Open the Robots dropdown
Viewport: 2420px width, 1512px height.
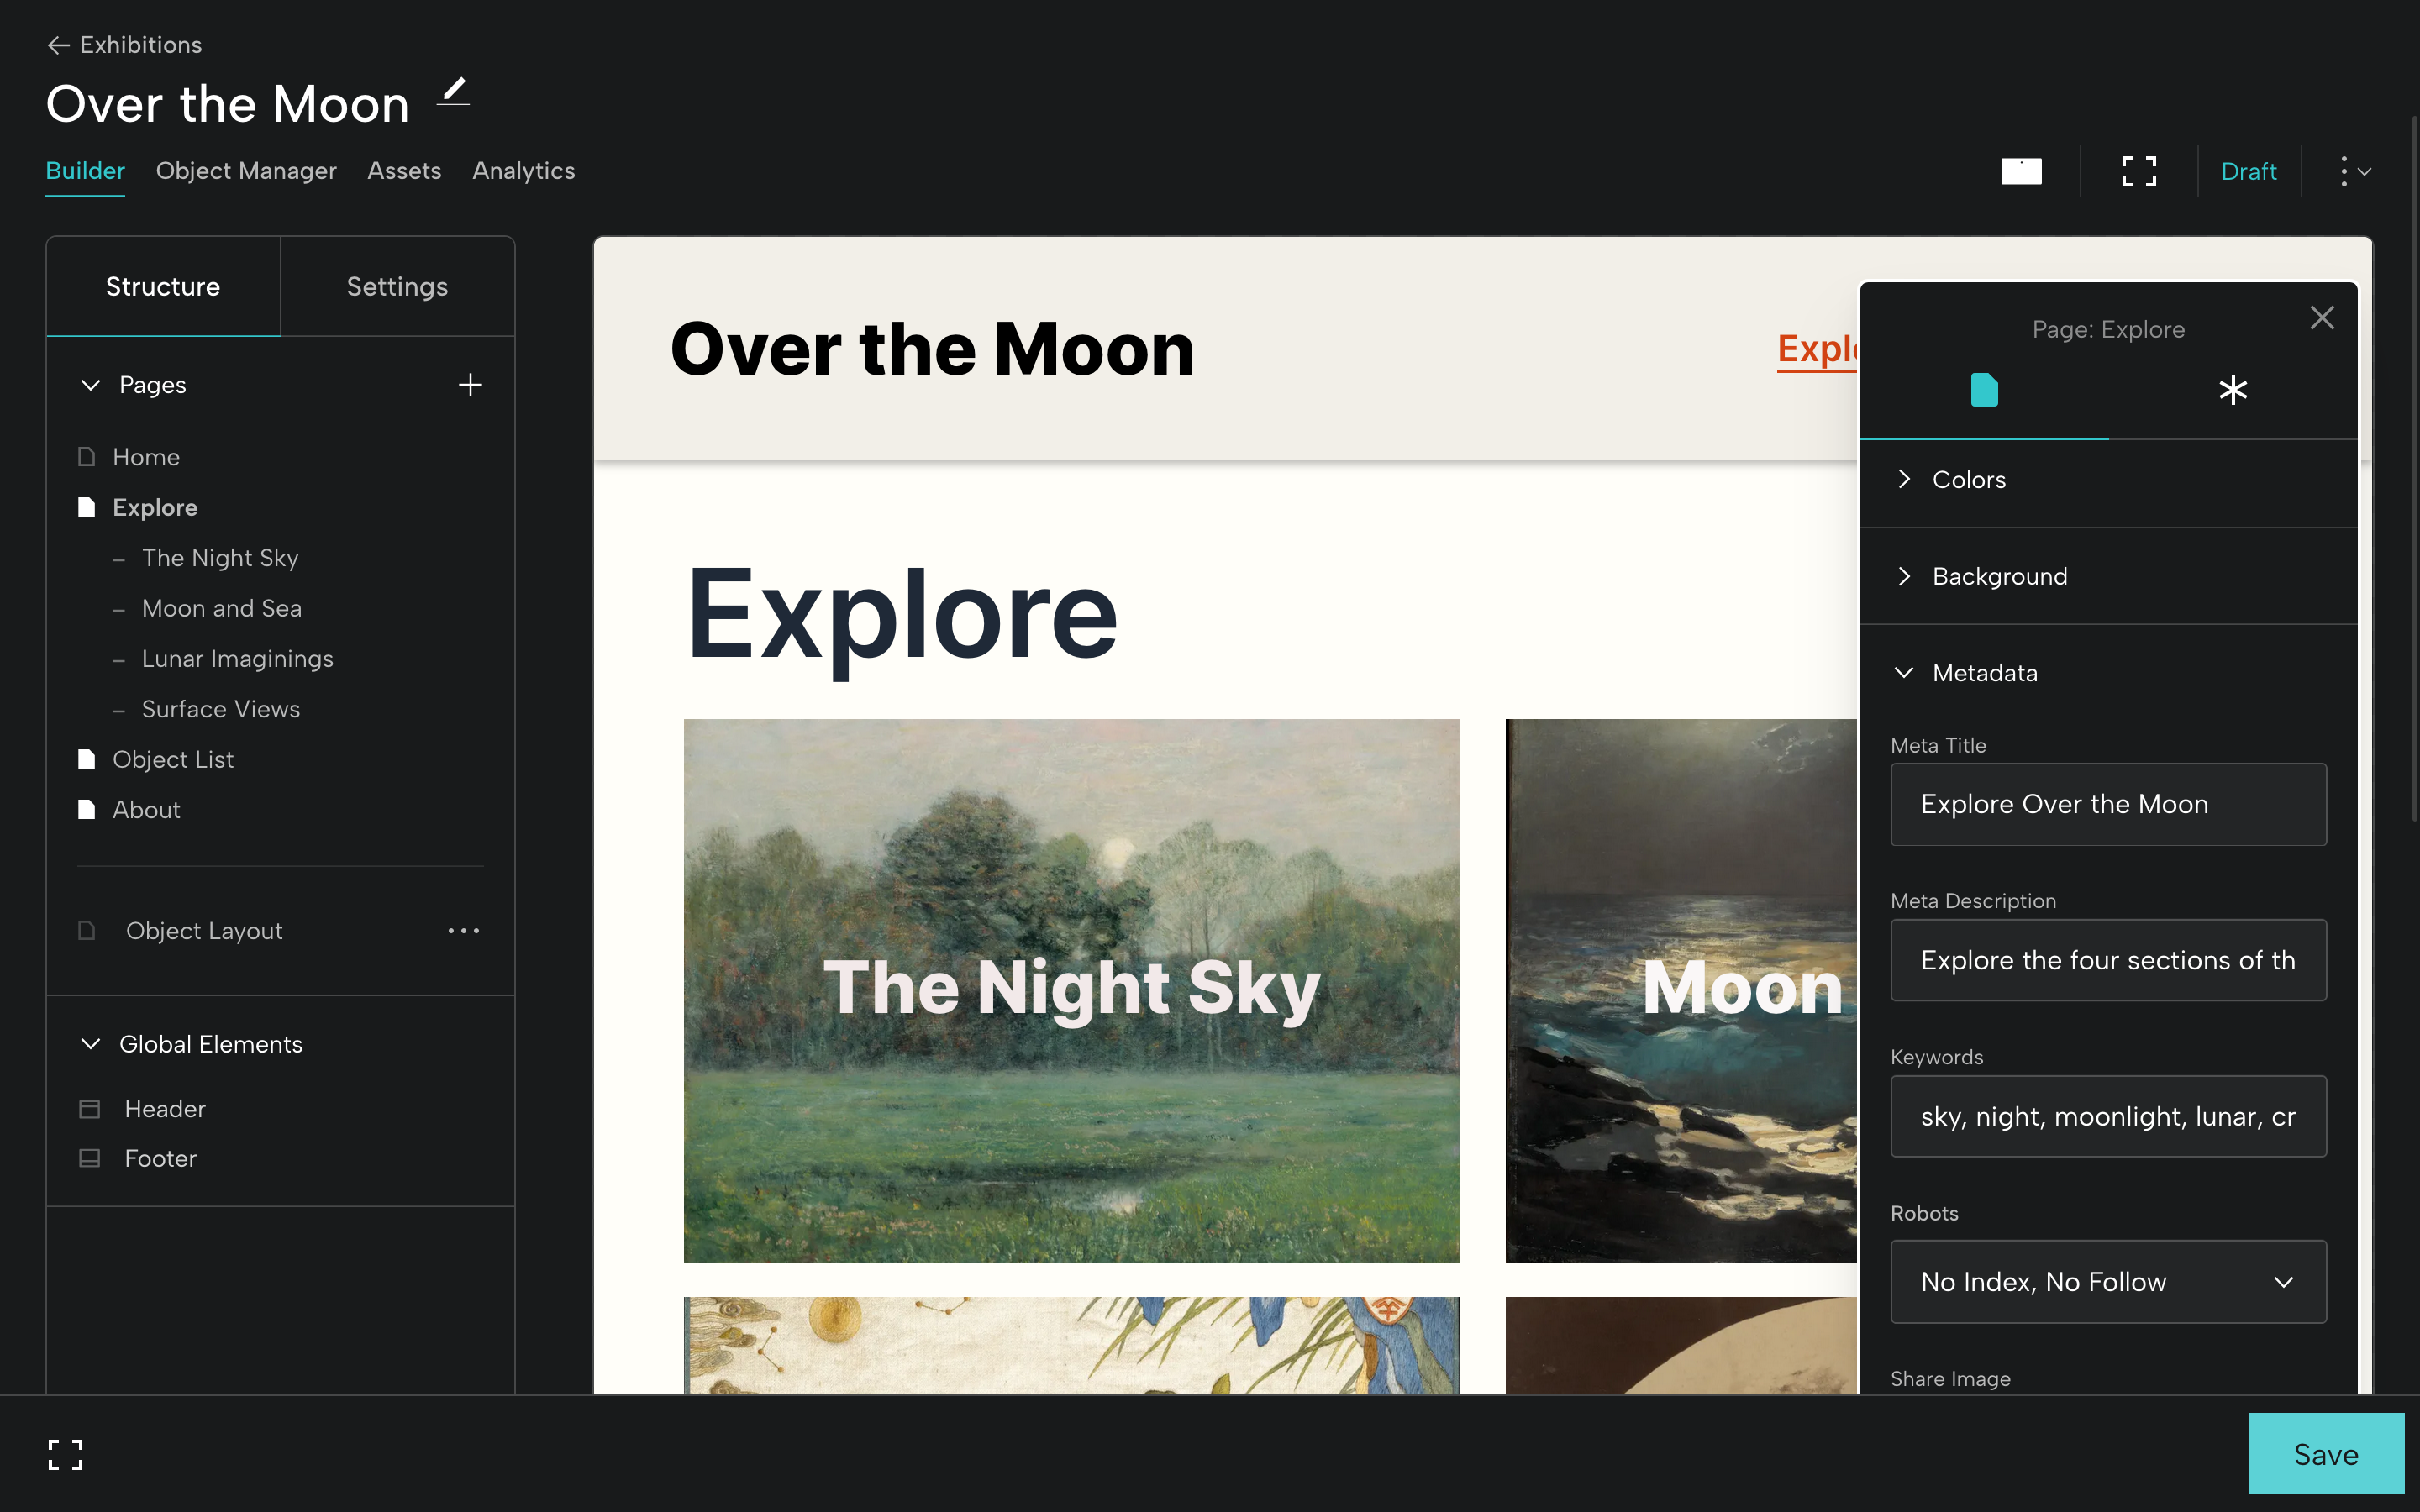click(x=2108, y=1282)
